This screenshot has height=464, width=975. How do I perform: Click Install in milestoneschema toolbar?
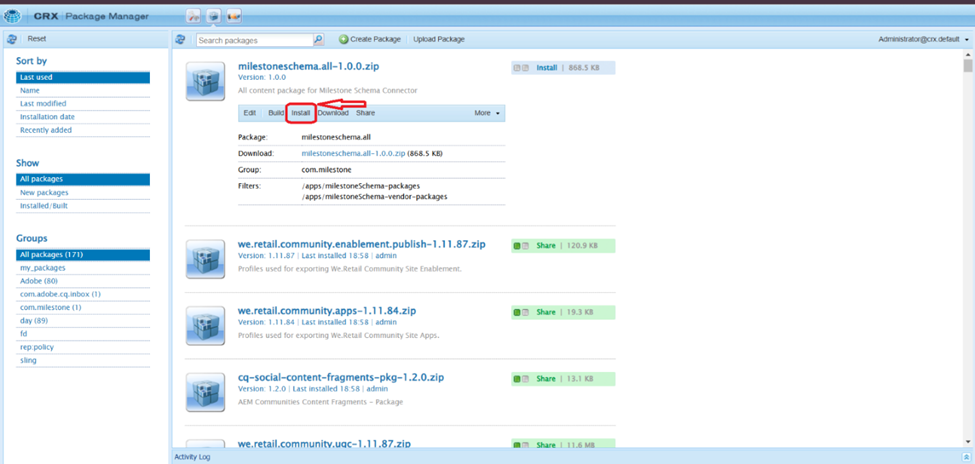click(301, 113)
